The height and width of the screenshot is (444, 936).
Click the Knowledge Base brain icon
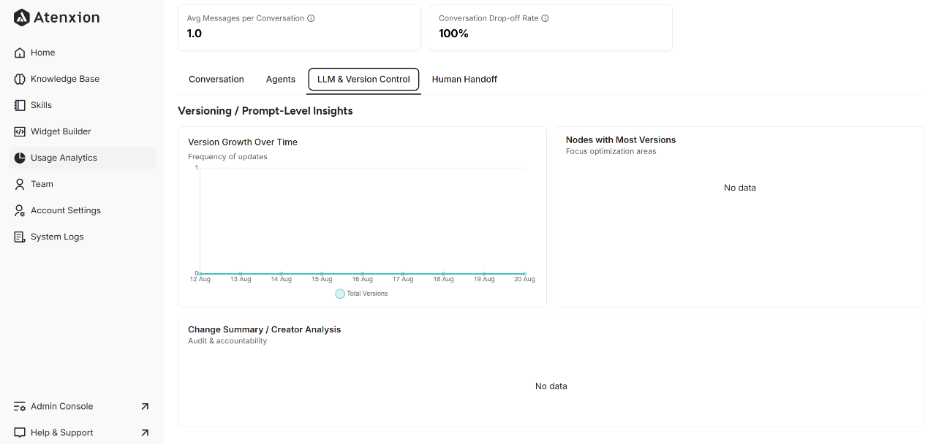[20, 79]
